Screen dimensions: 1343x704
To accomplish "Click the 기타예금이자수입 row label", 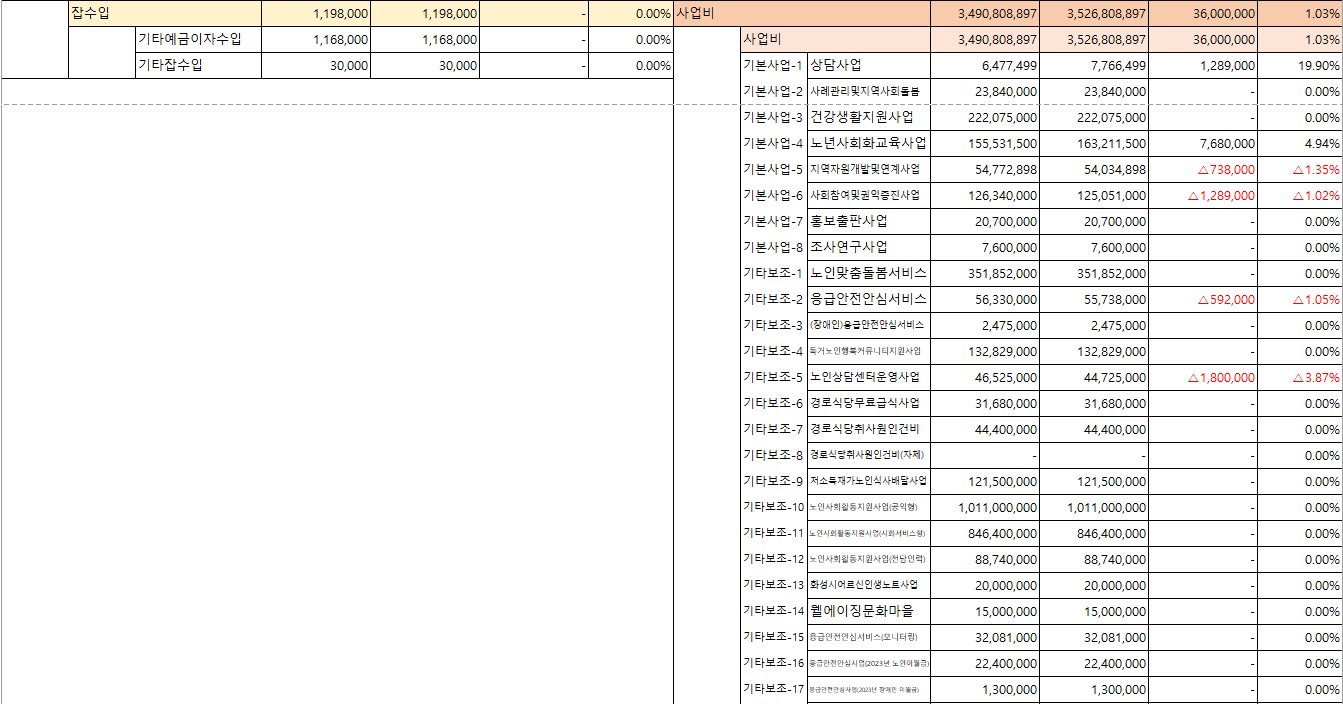I will [x=189, y=39].
